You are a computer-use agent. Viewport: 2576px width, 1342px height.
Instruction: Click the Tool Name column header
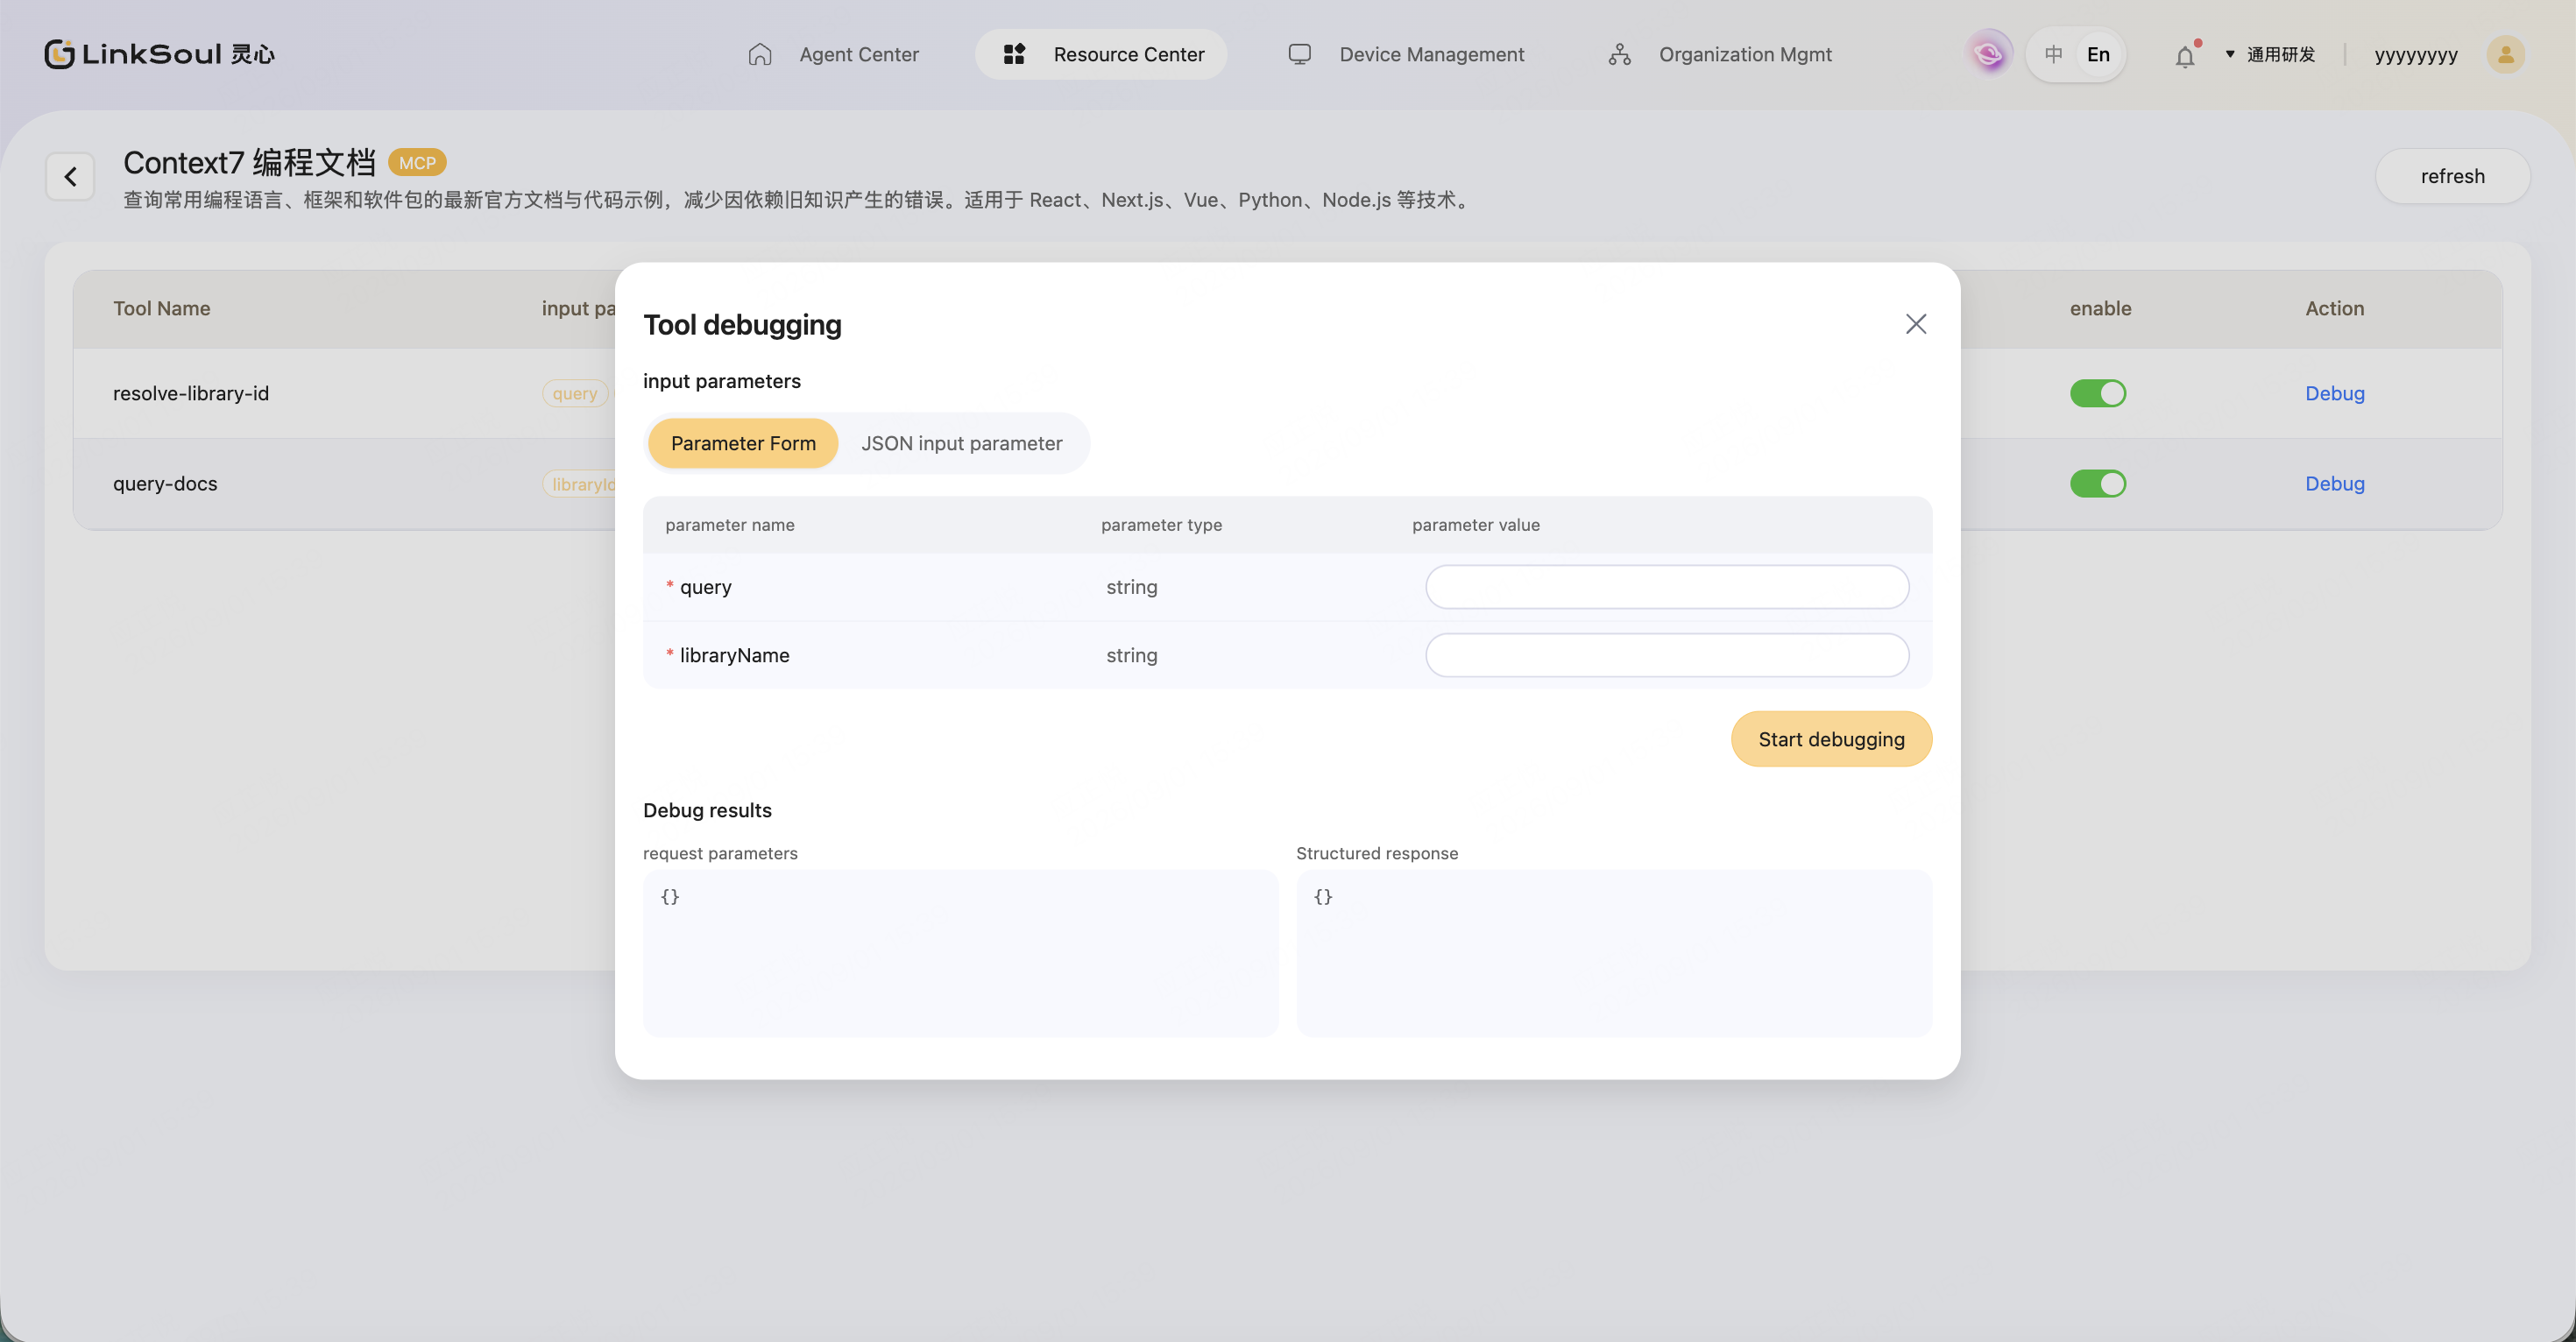(x=161, y=308)
